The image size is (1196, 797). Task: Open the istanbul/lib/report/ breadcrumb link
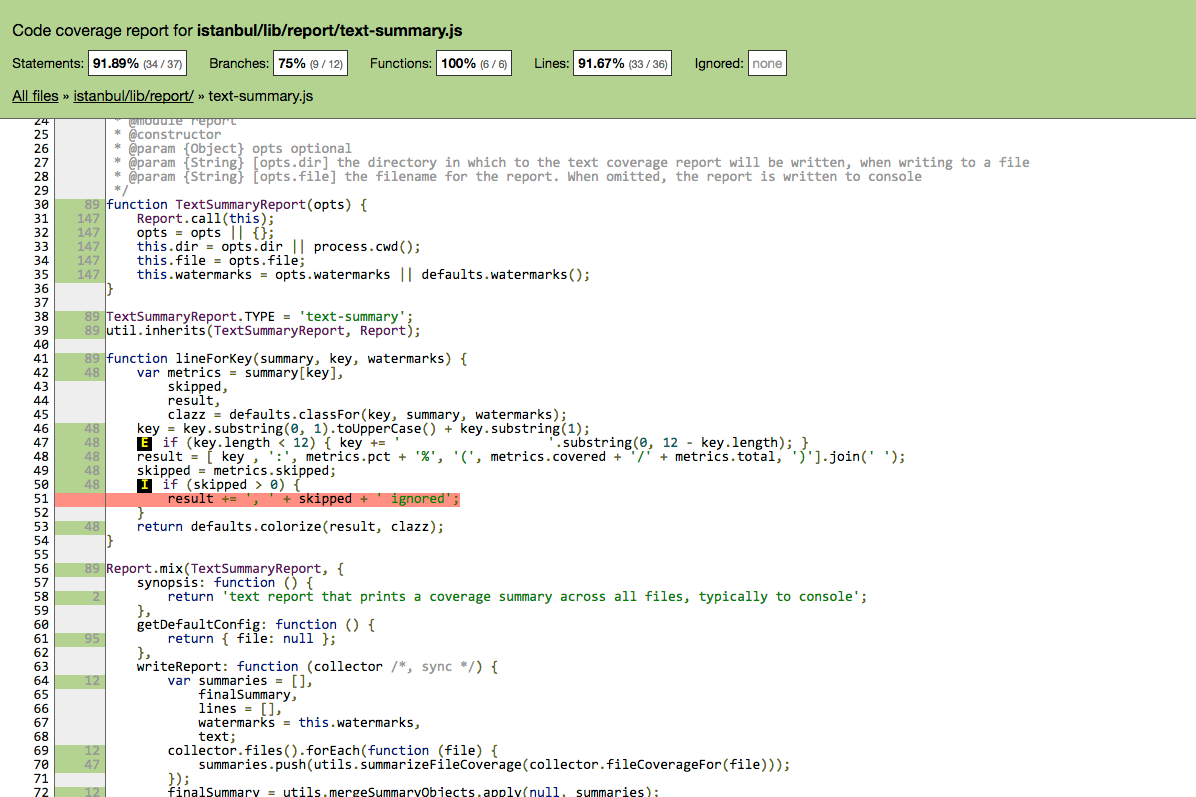133,96
